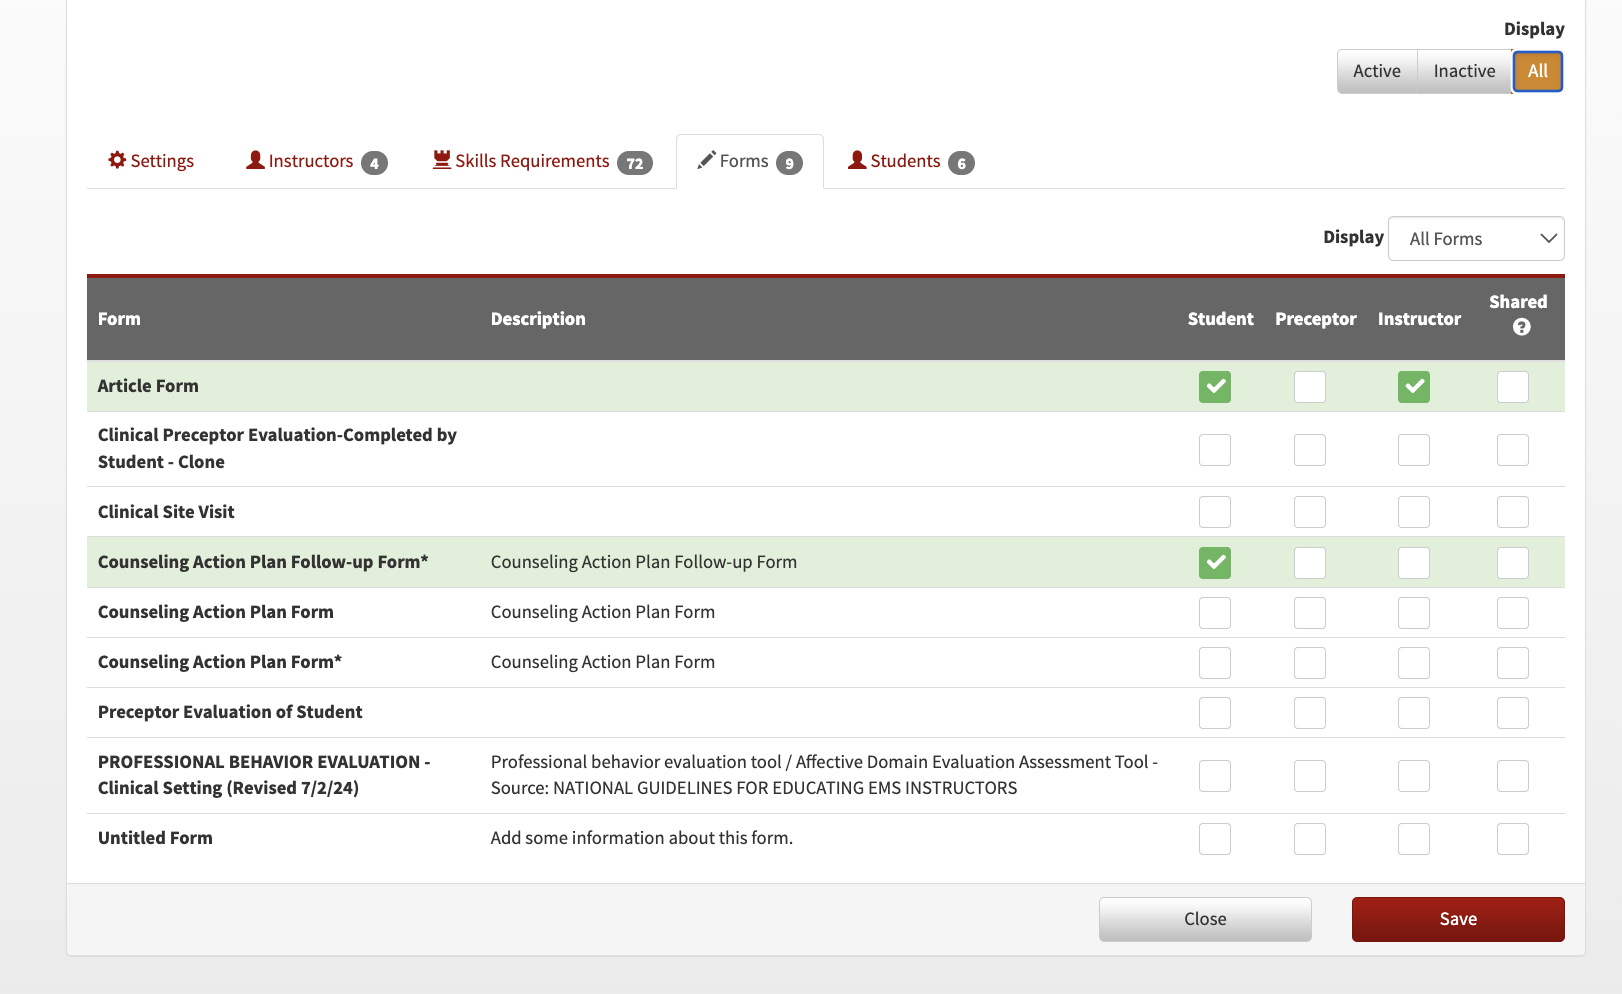
Task: Go to the Students tab
Action: [911, 161]
